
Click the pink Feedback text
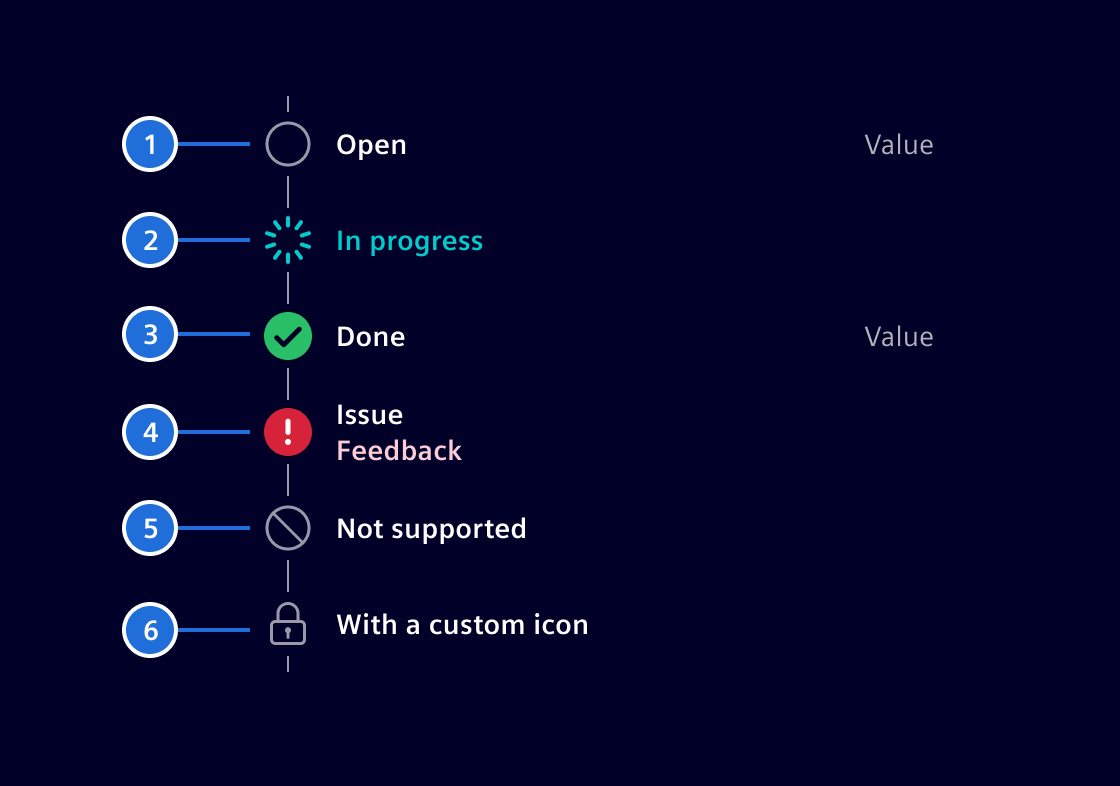click(399, 451)
